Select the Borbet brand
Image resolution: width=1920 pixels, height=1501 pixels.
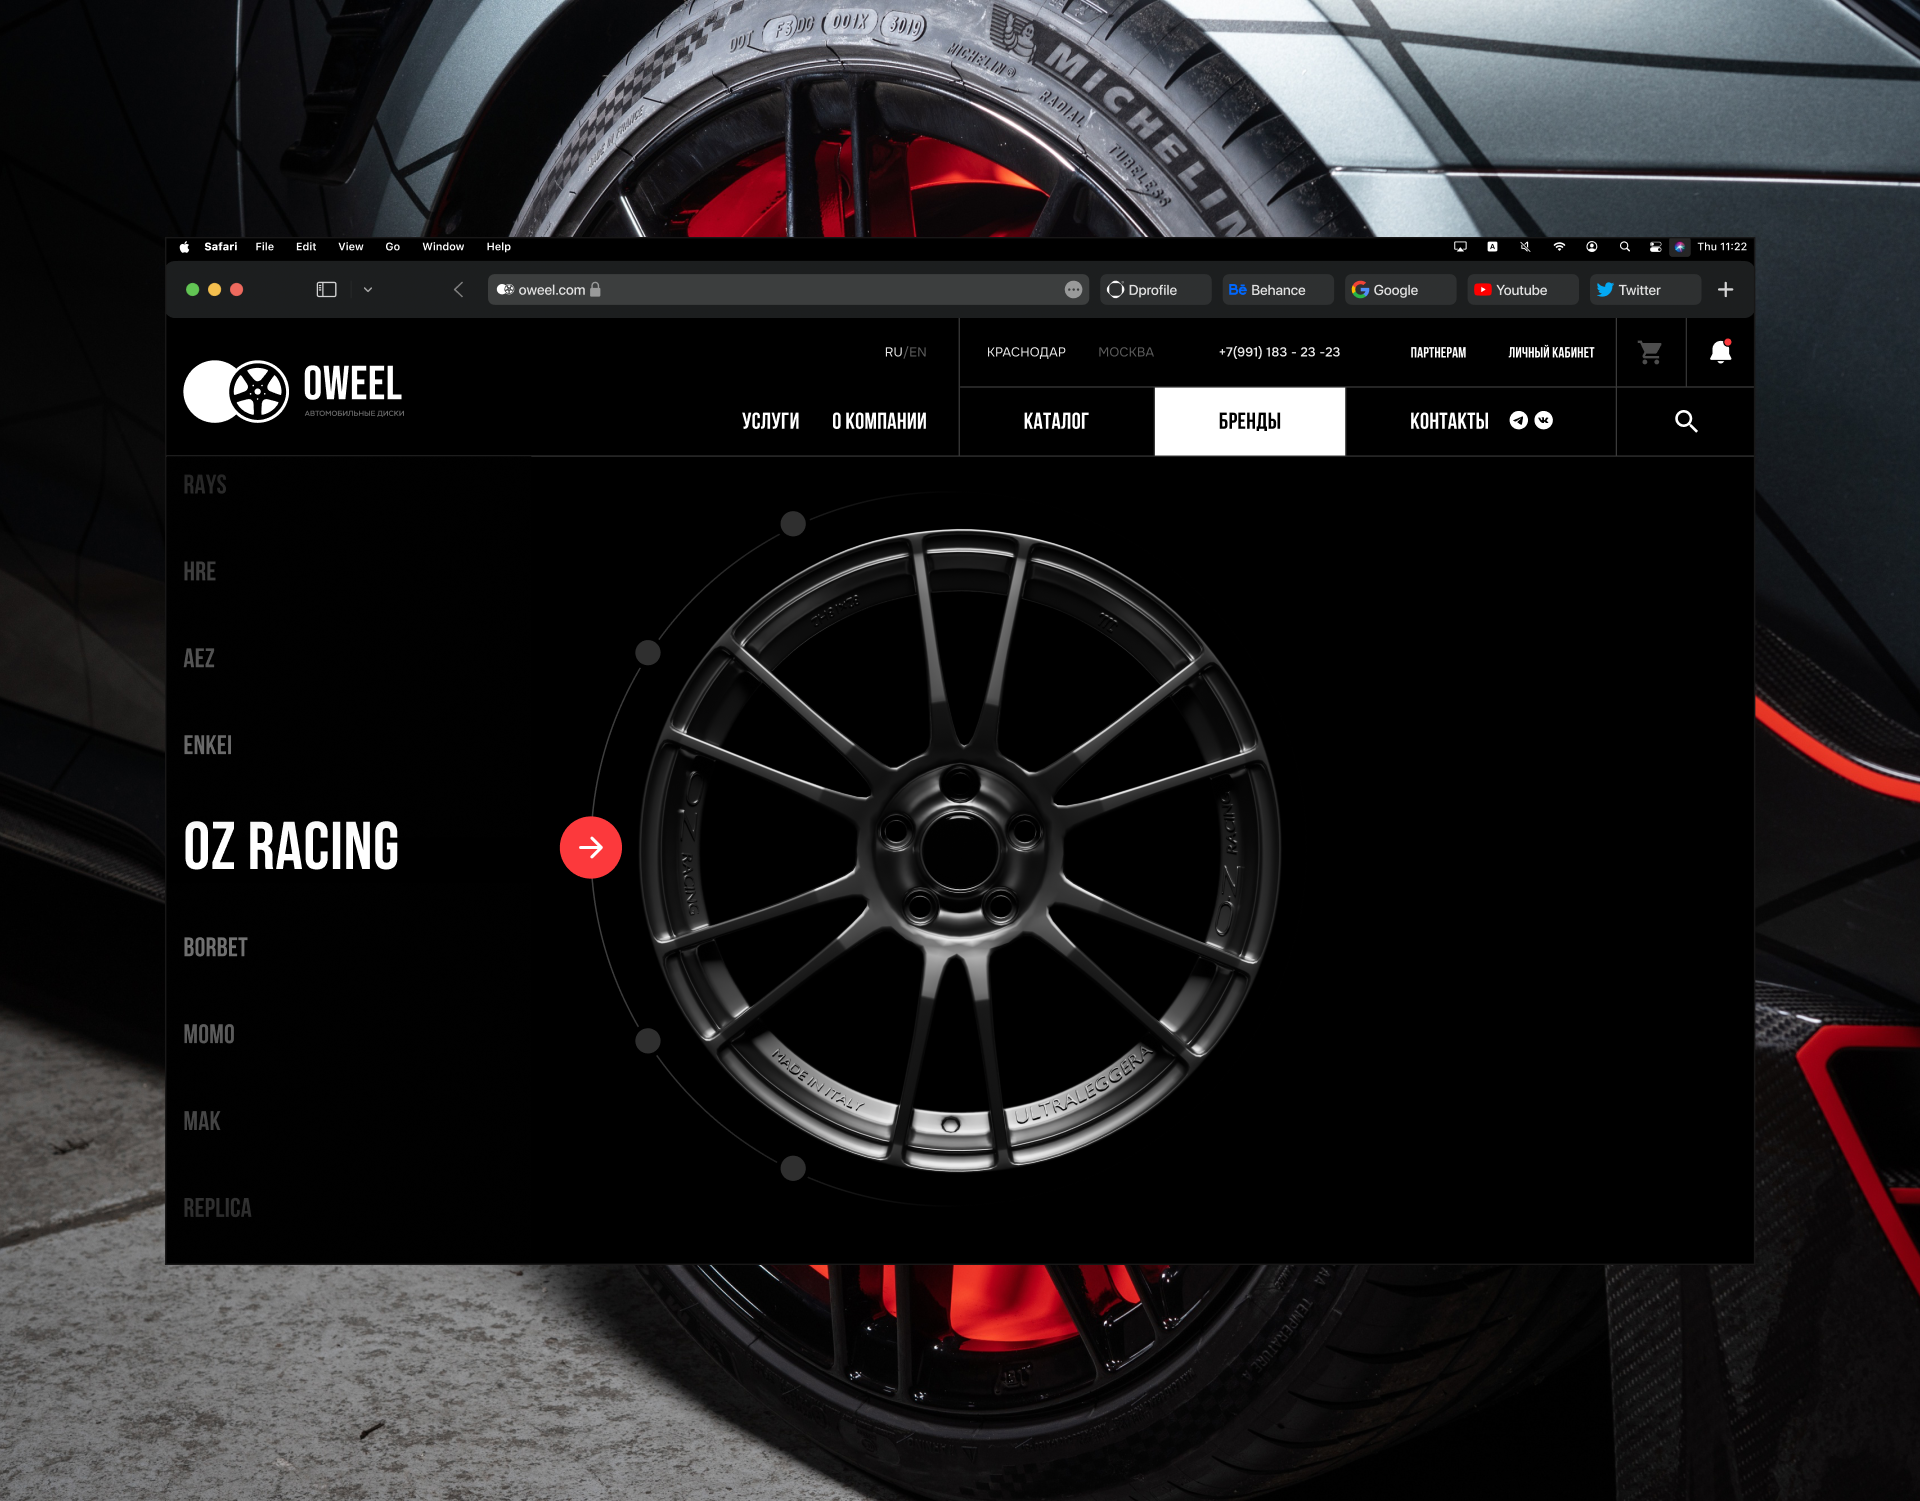coord(215,947)
